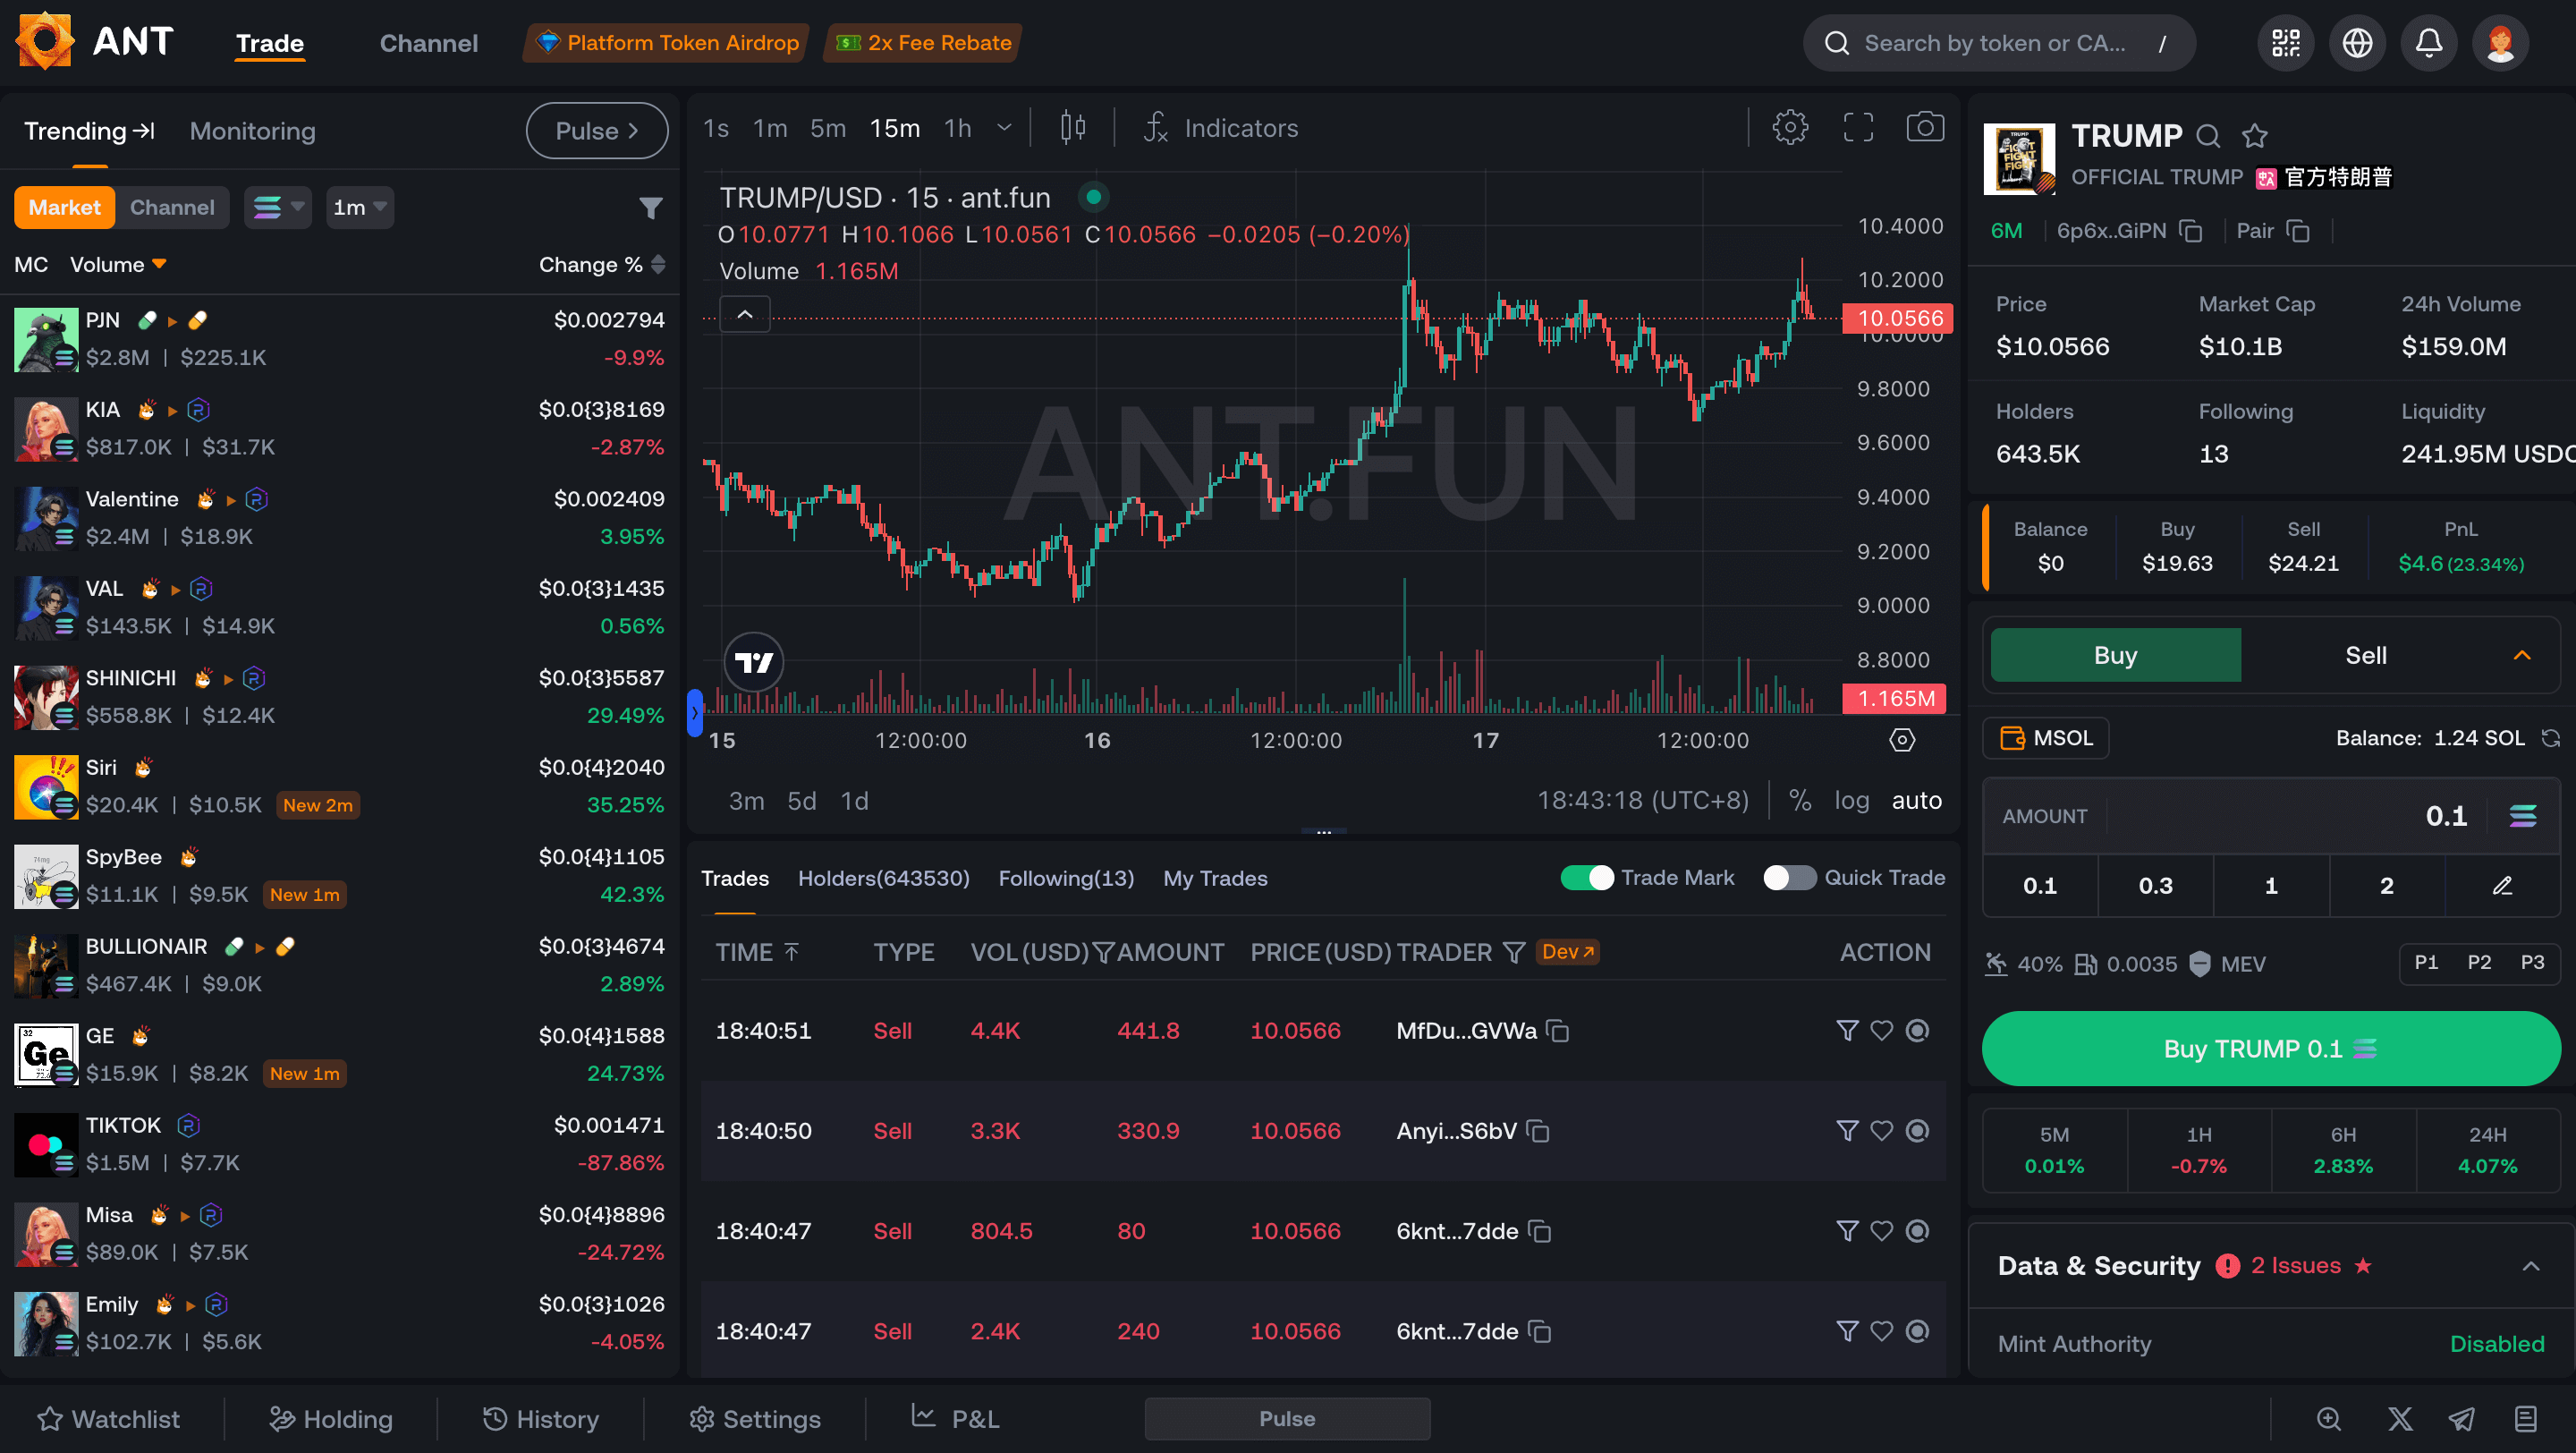Open Indicators menu

(x=1219, y=127)
